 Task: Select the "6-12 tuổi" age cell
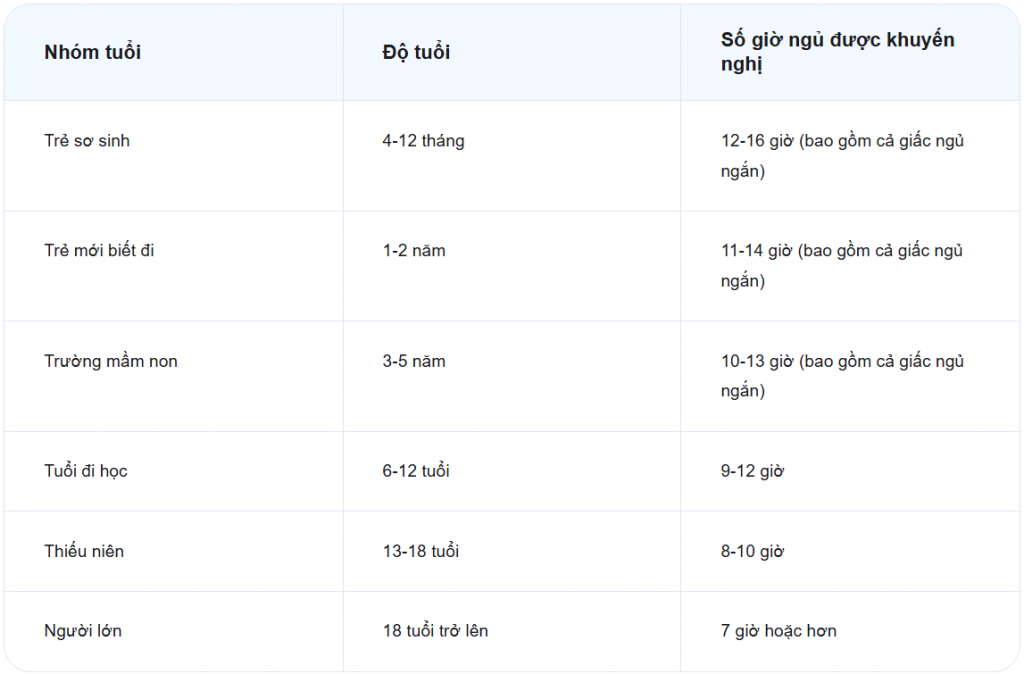[416, 471]
